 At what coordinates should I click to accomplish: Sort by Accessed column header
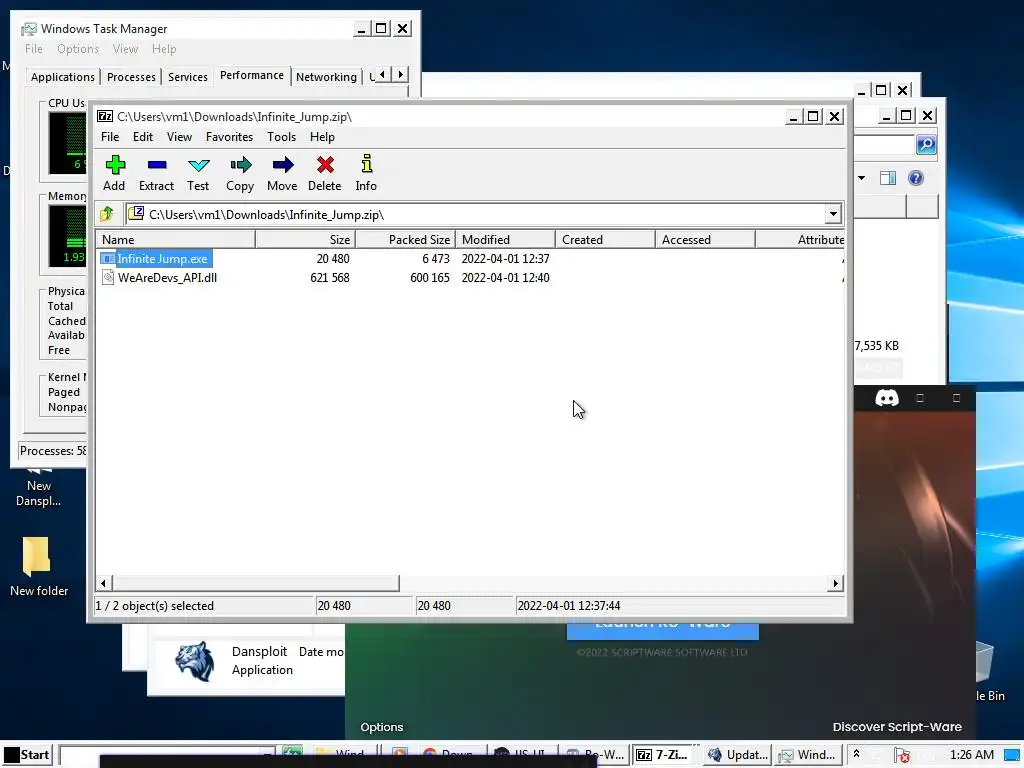point(705,240)
